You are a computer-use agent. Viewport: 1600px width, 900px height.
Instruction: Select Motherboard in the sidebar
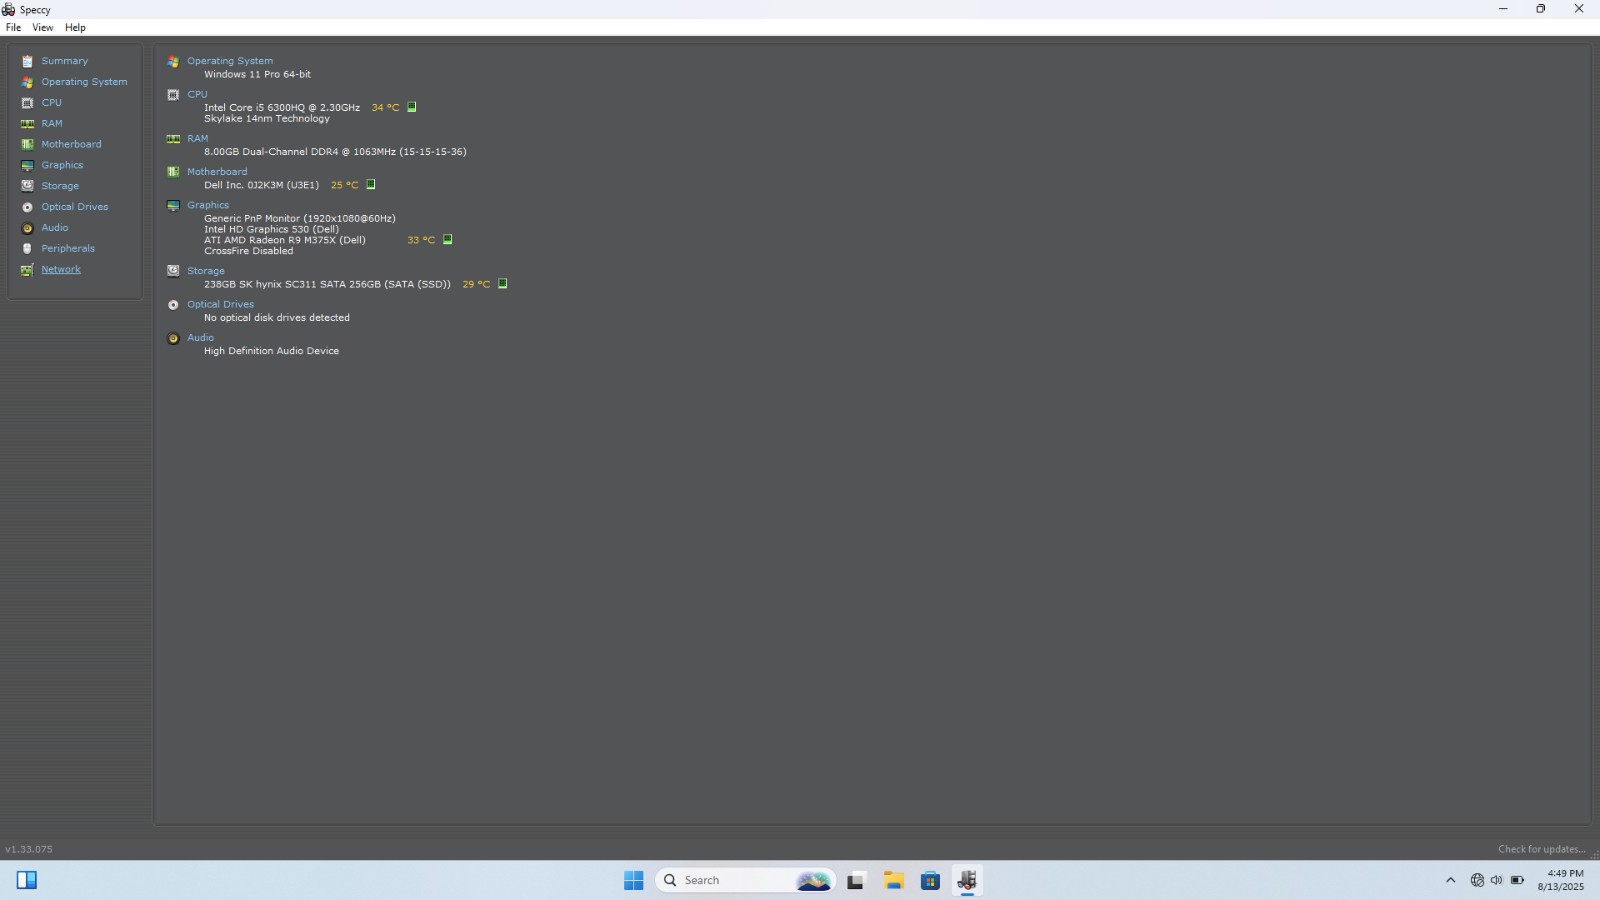point(71,144)
